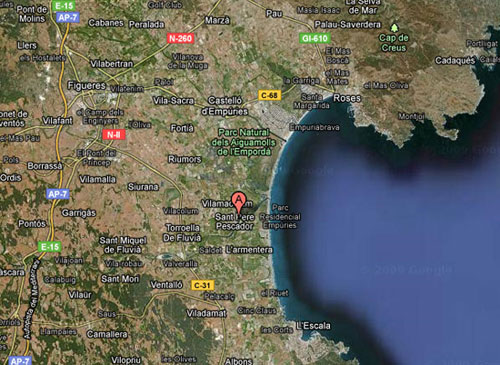This screenshot has width=500, height=365.
Task: Click the Empuriabrava label
Action: [x=314, y=127]
